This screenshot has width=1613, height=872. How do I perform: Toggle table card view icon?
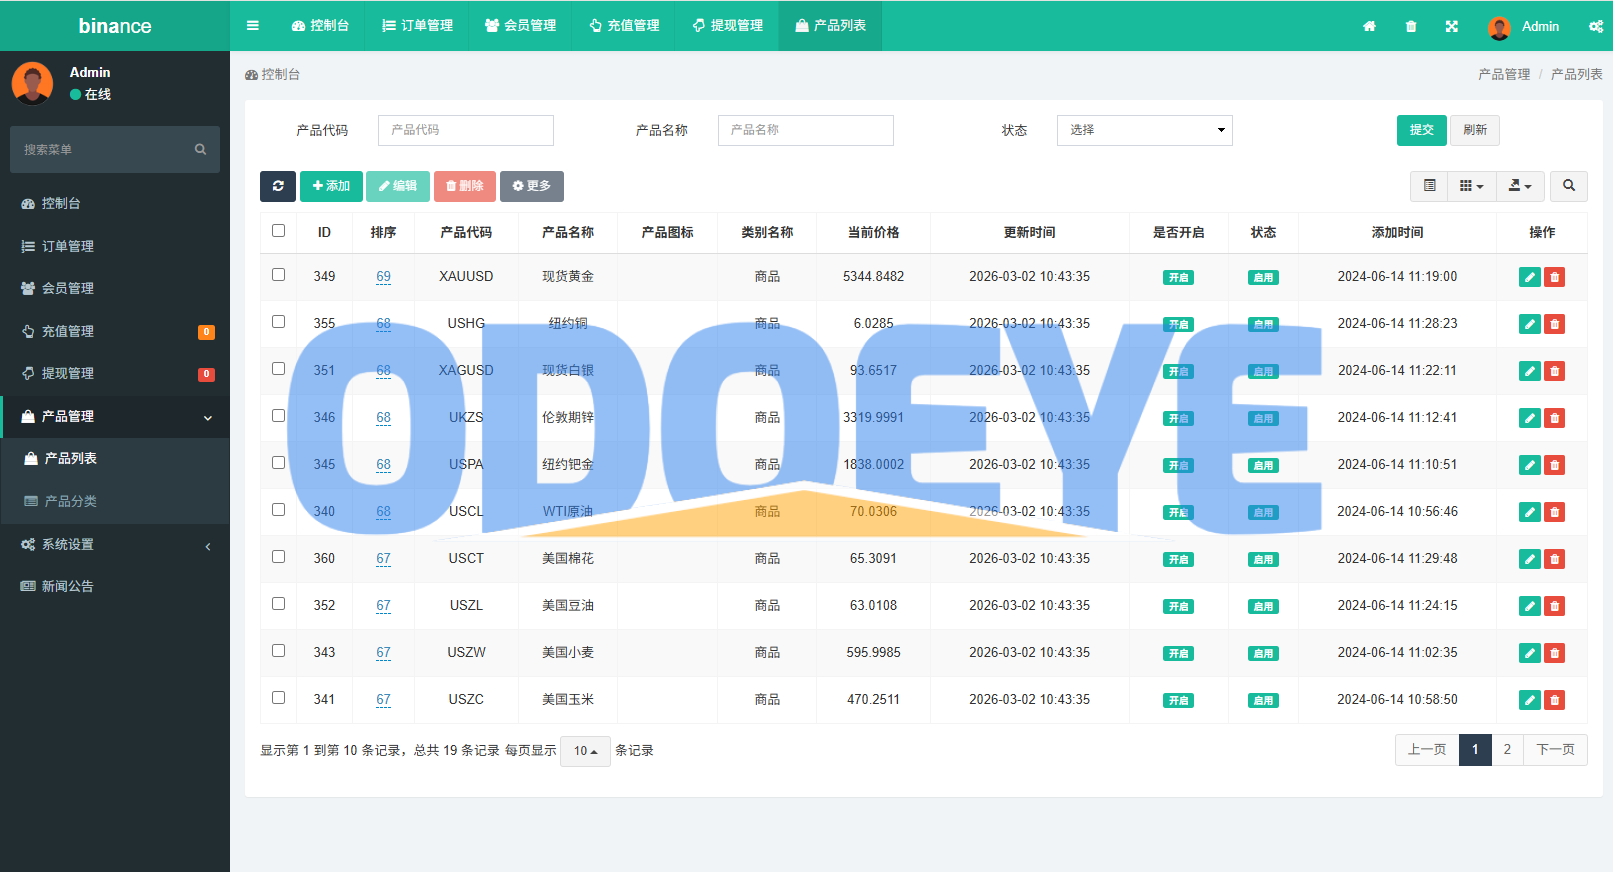(1430, 186)
